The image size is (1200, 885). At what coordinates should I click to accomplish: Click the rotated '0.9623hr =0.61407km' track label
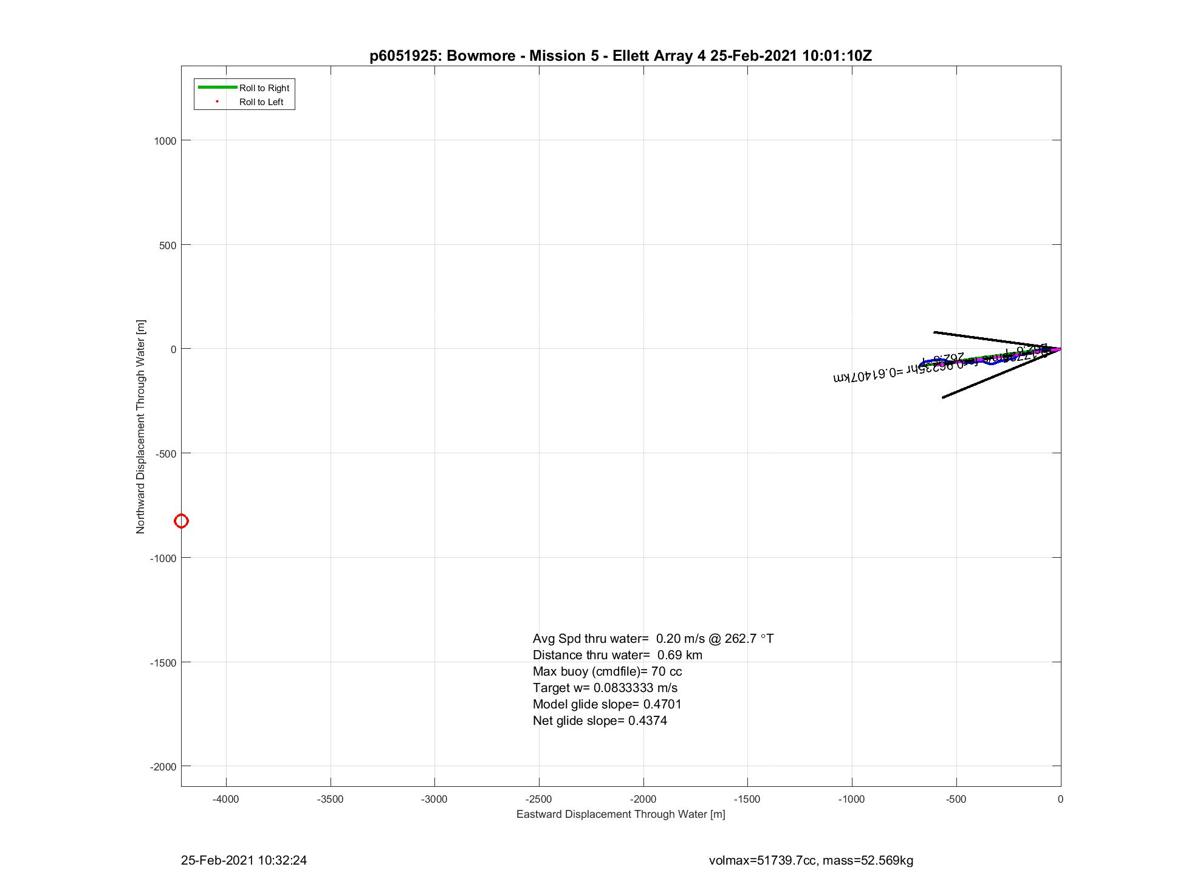click(900, 370)
